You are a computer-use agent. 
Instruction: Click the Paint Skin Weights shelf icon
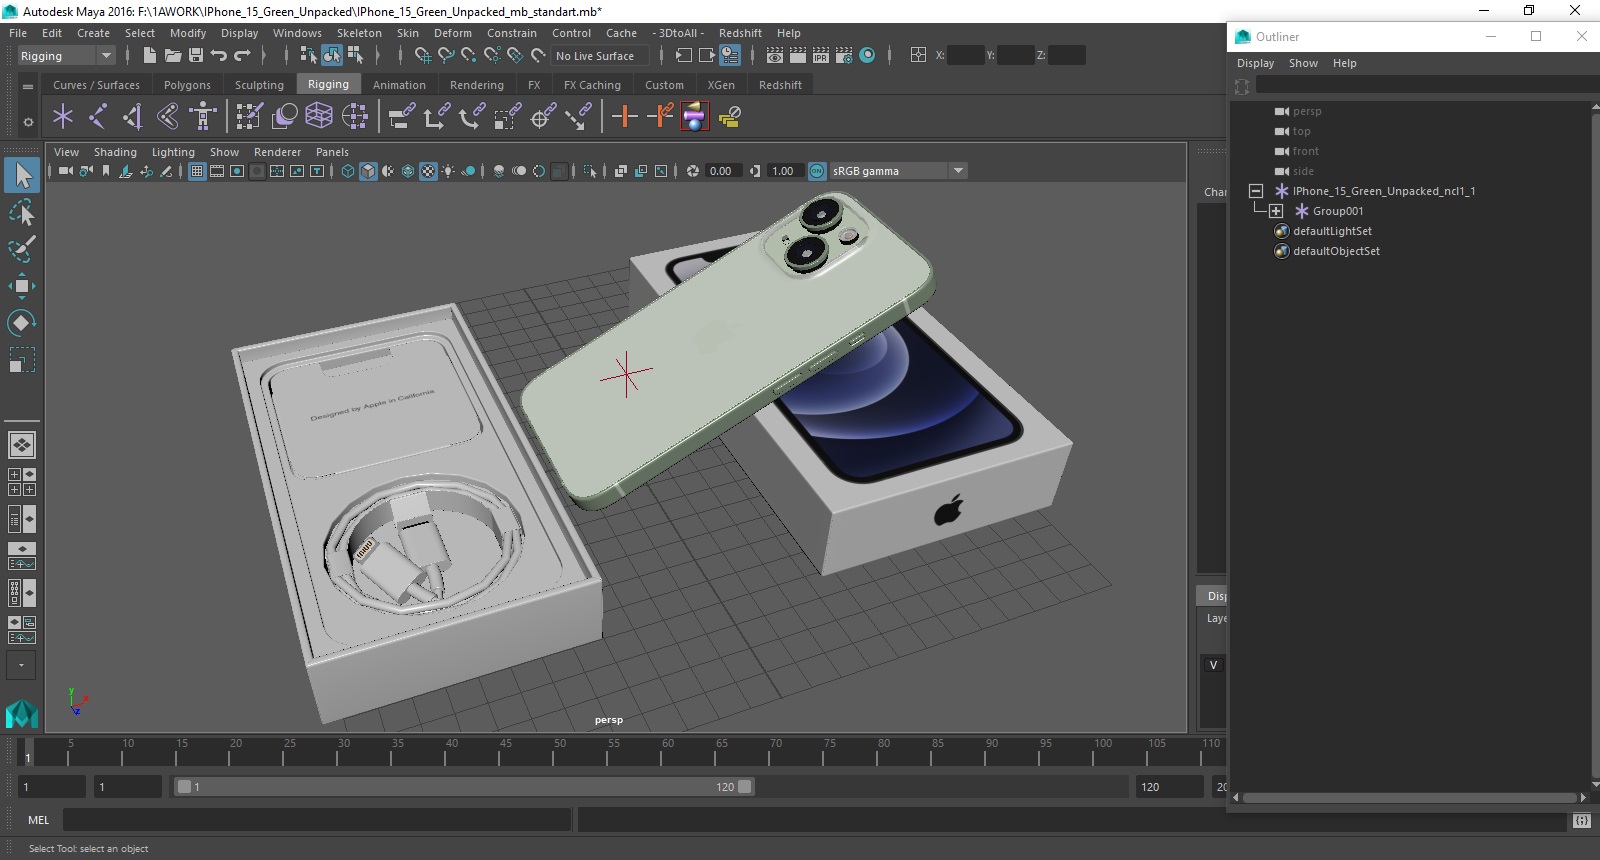click(249, 117)
